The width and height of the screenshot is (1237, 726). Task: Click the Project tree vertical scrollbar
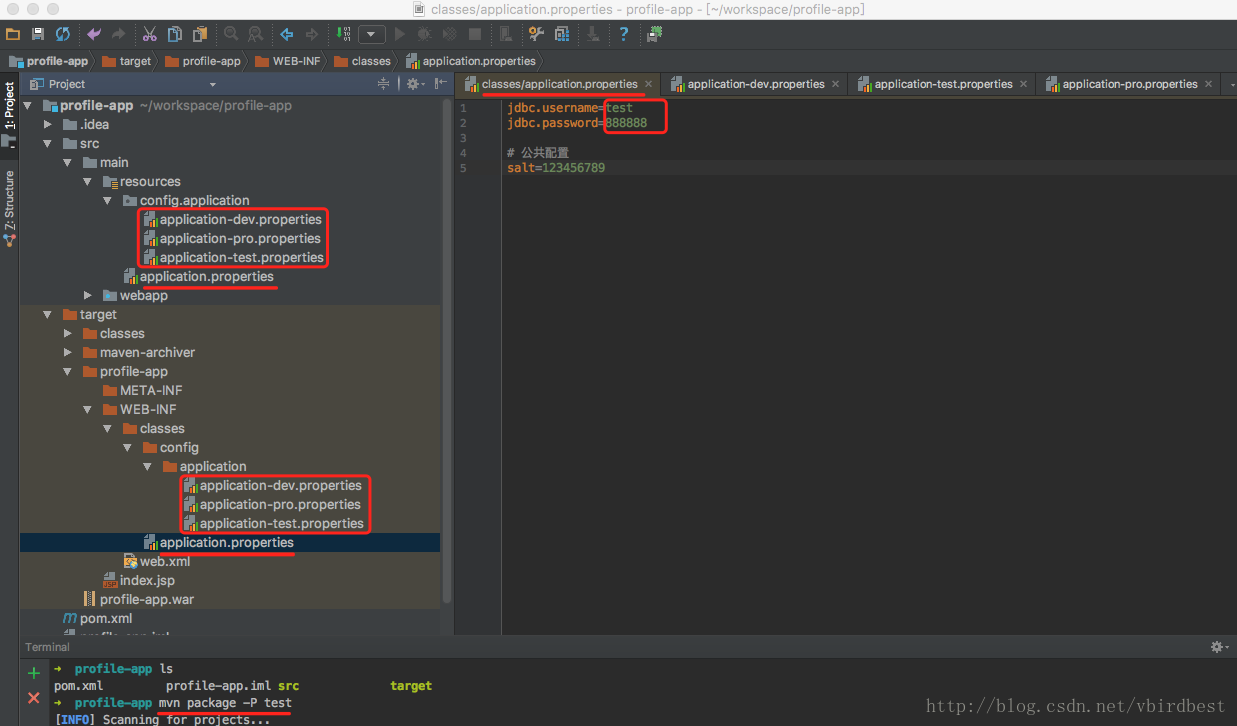click(x=446, y=350)
